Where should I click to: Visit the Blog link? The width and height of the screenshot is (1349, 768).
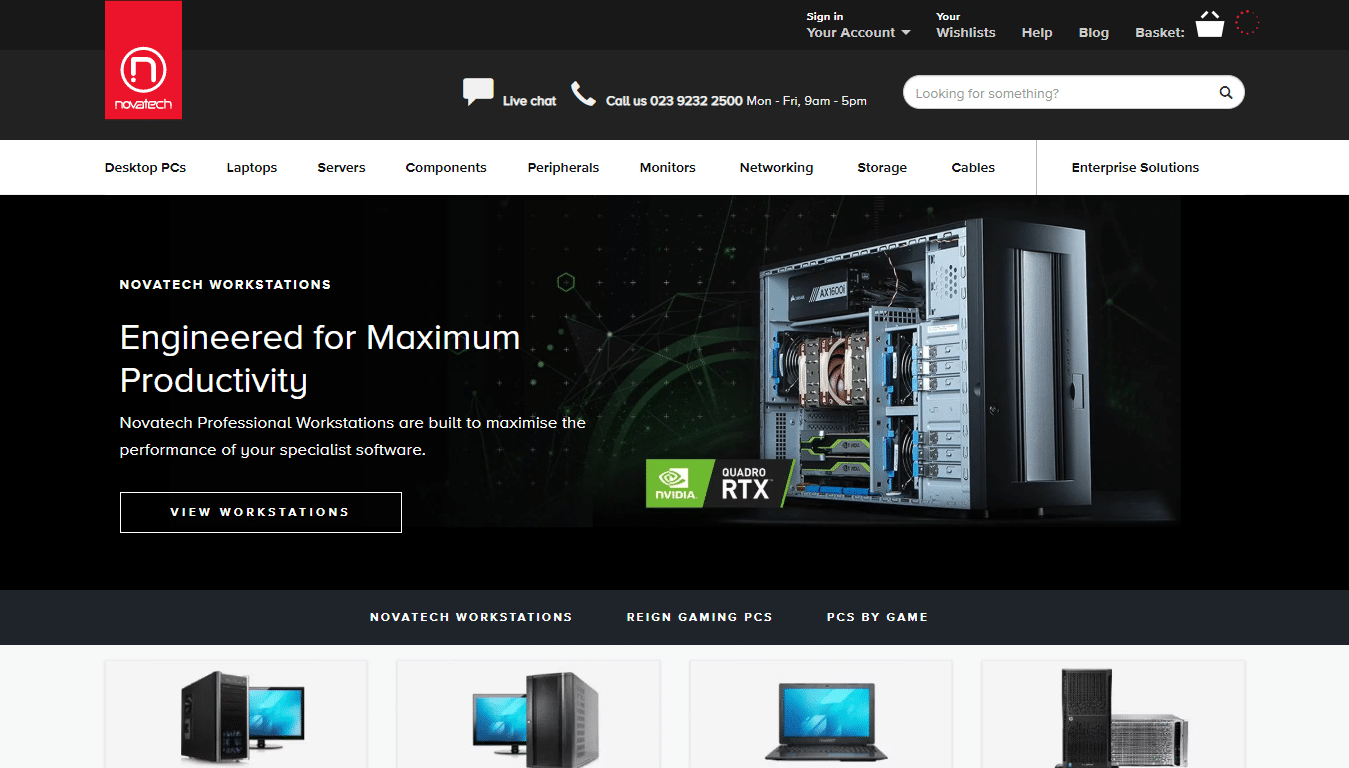click(x=1094, y=33)
